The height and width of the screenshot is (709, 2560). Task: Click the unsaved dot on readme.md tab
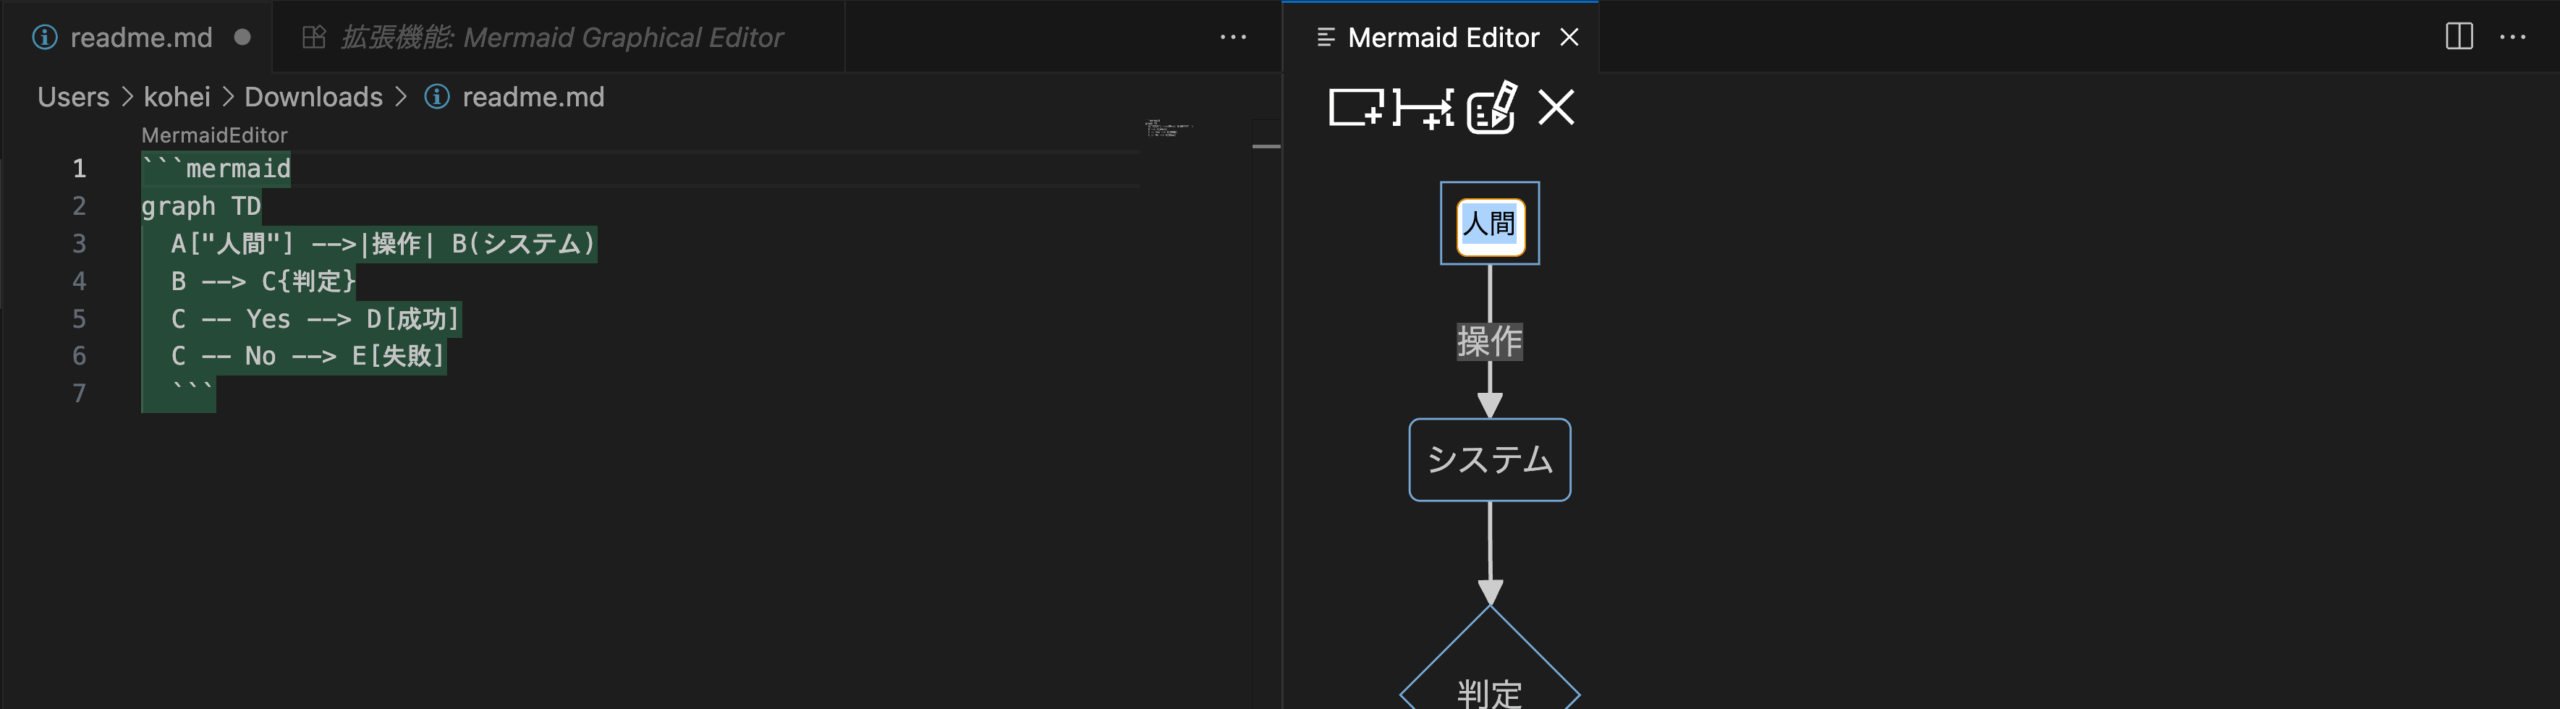(x=242, y=37)
